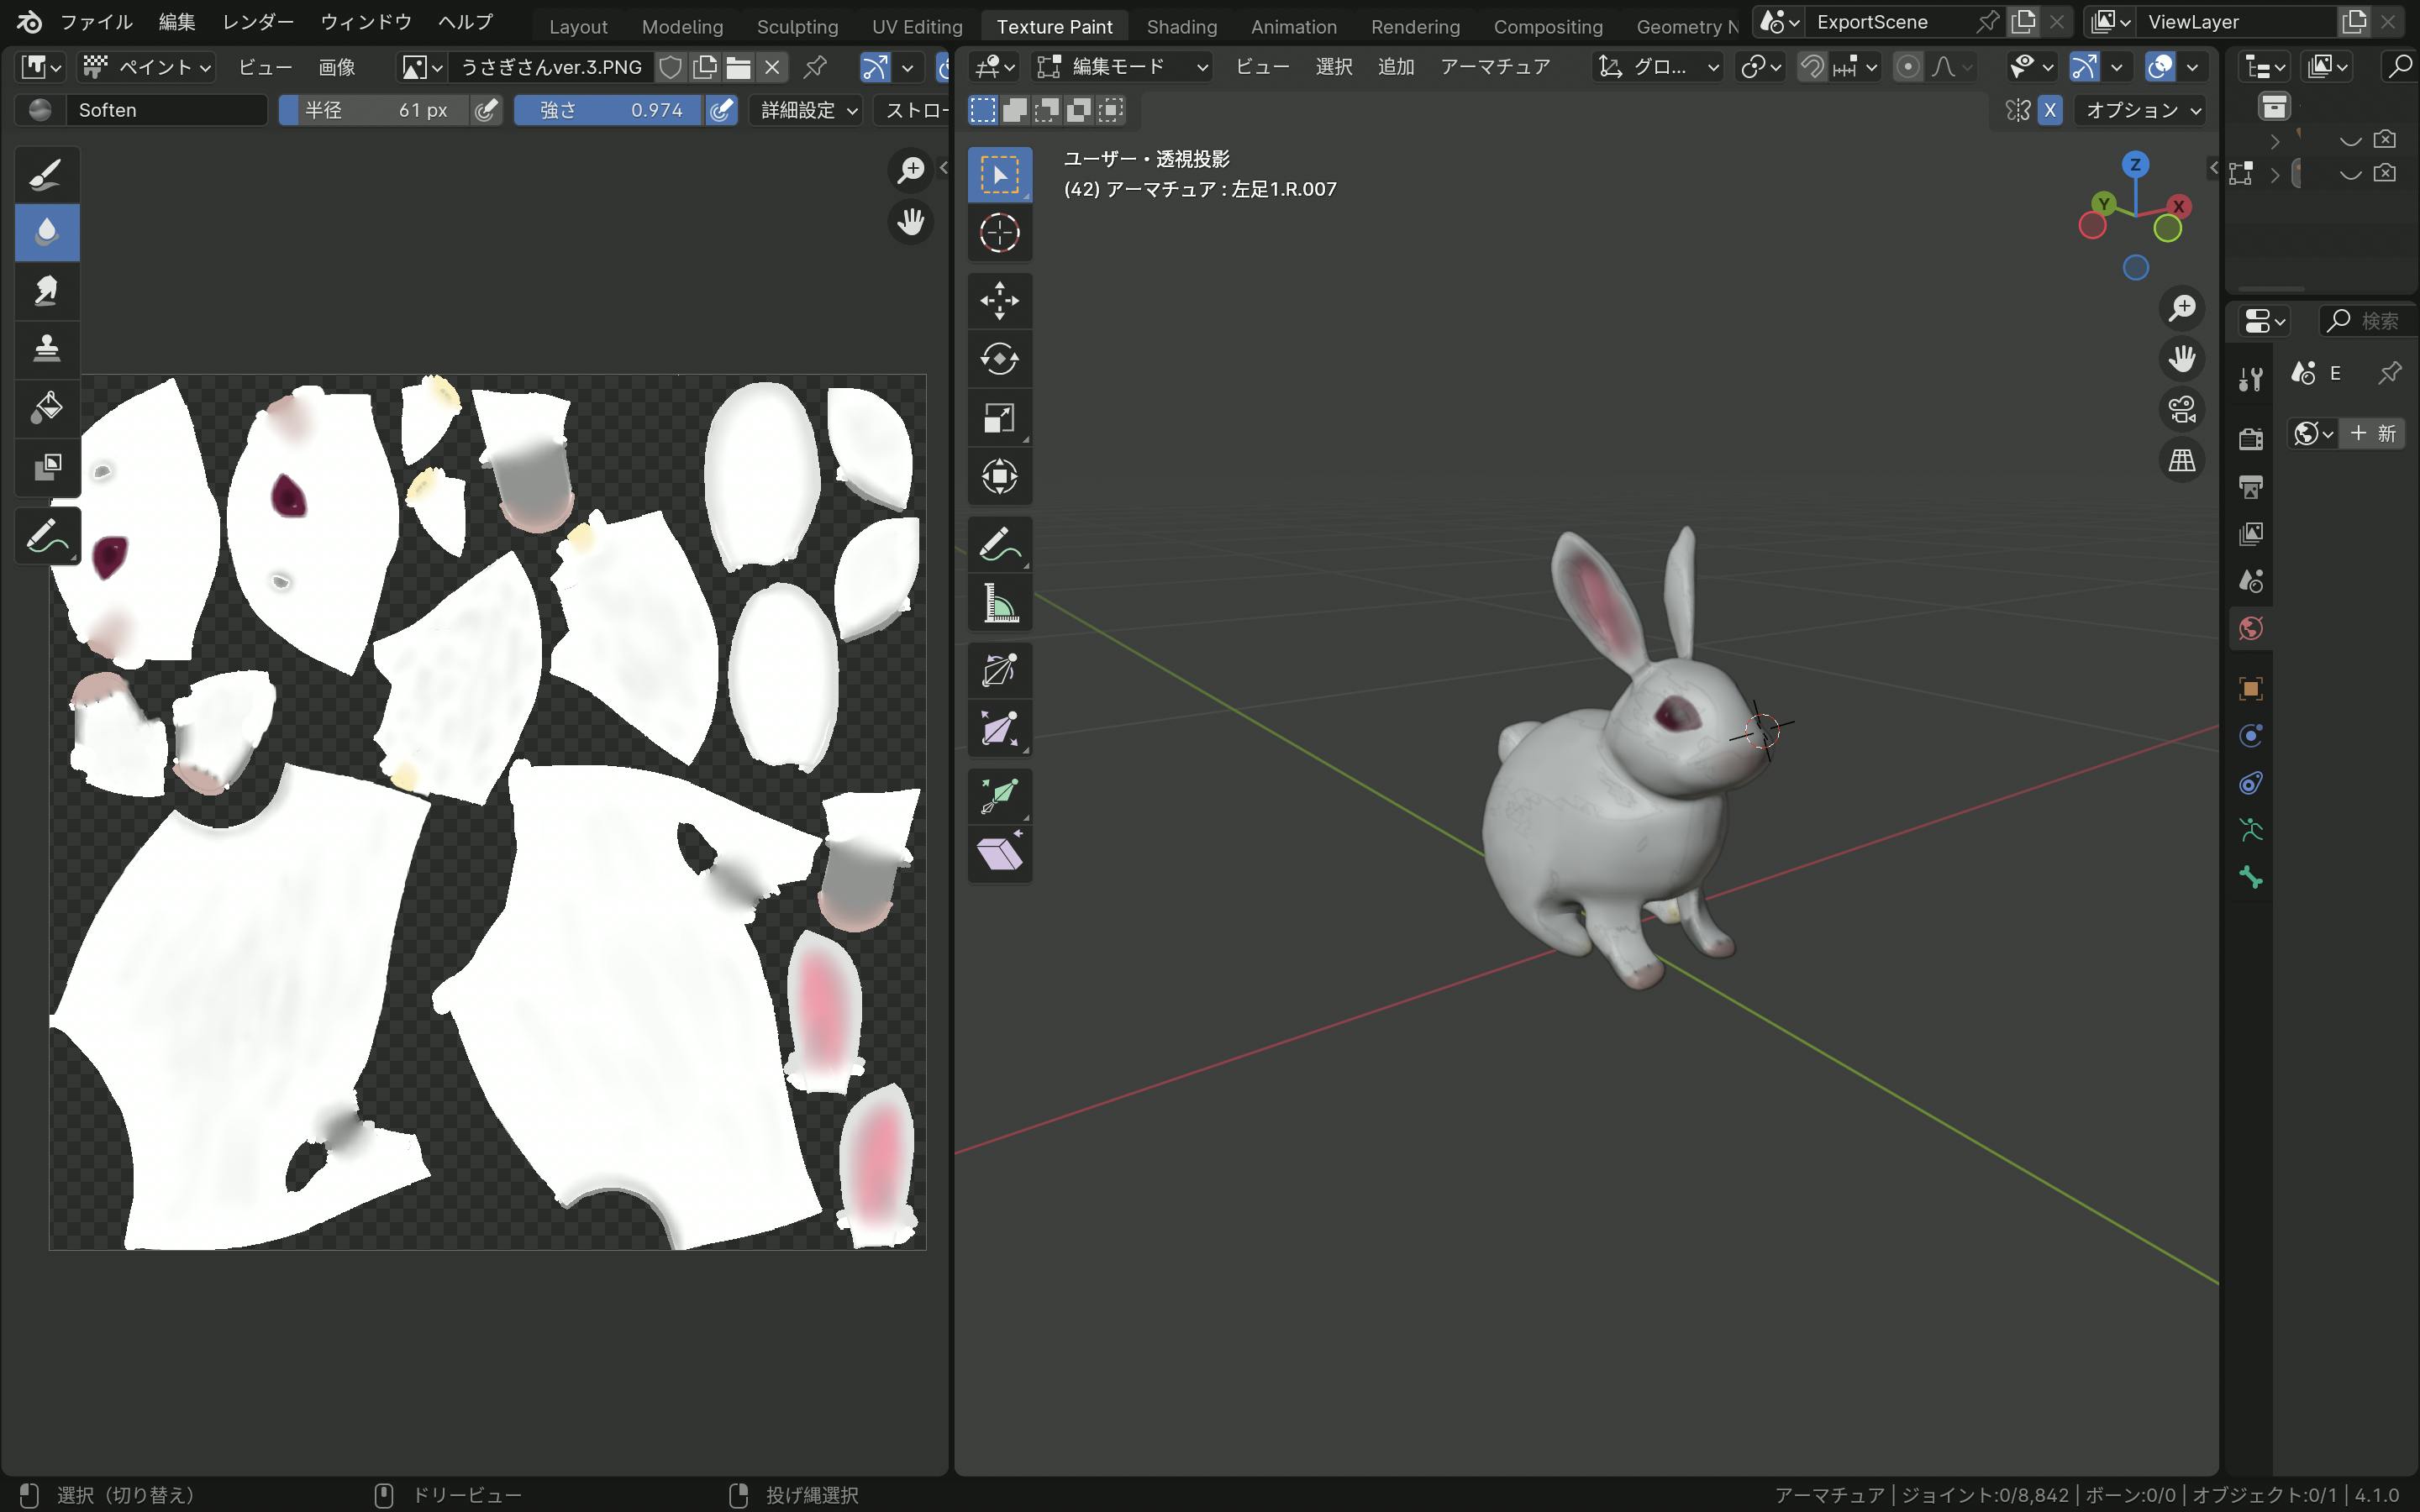
Task: Toggle strength pen pressure sensitivity
Action: click(721, 110)
